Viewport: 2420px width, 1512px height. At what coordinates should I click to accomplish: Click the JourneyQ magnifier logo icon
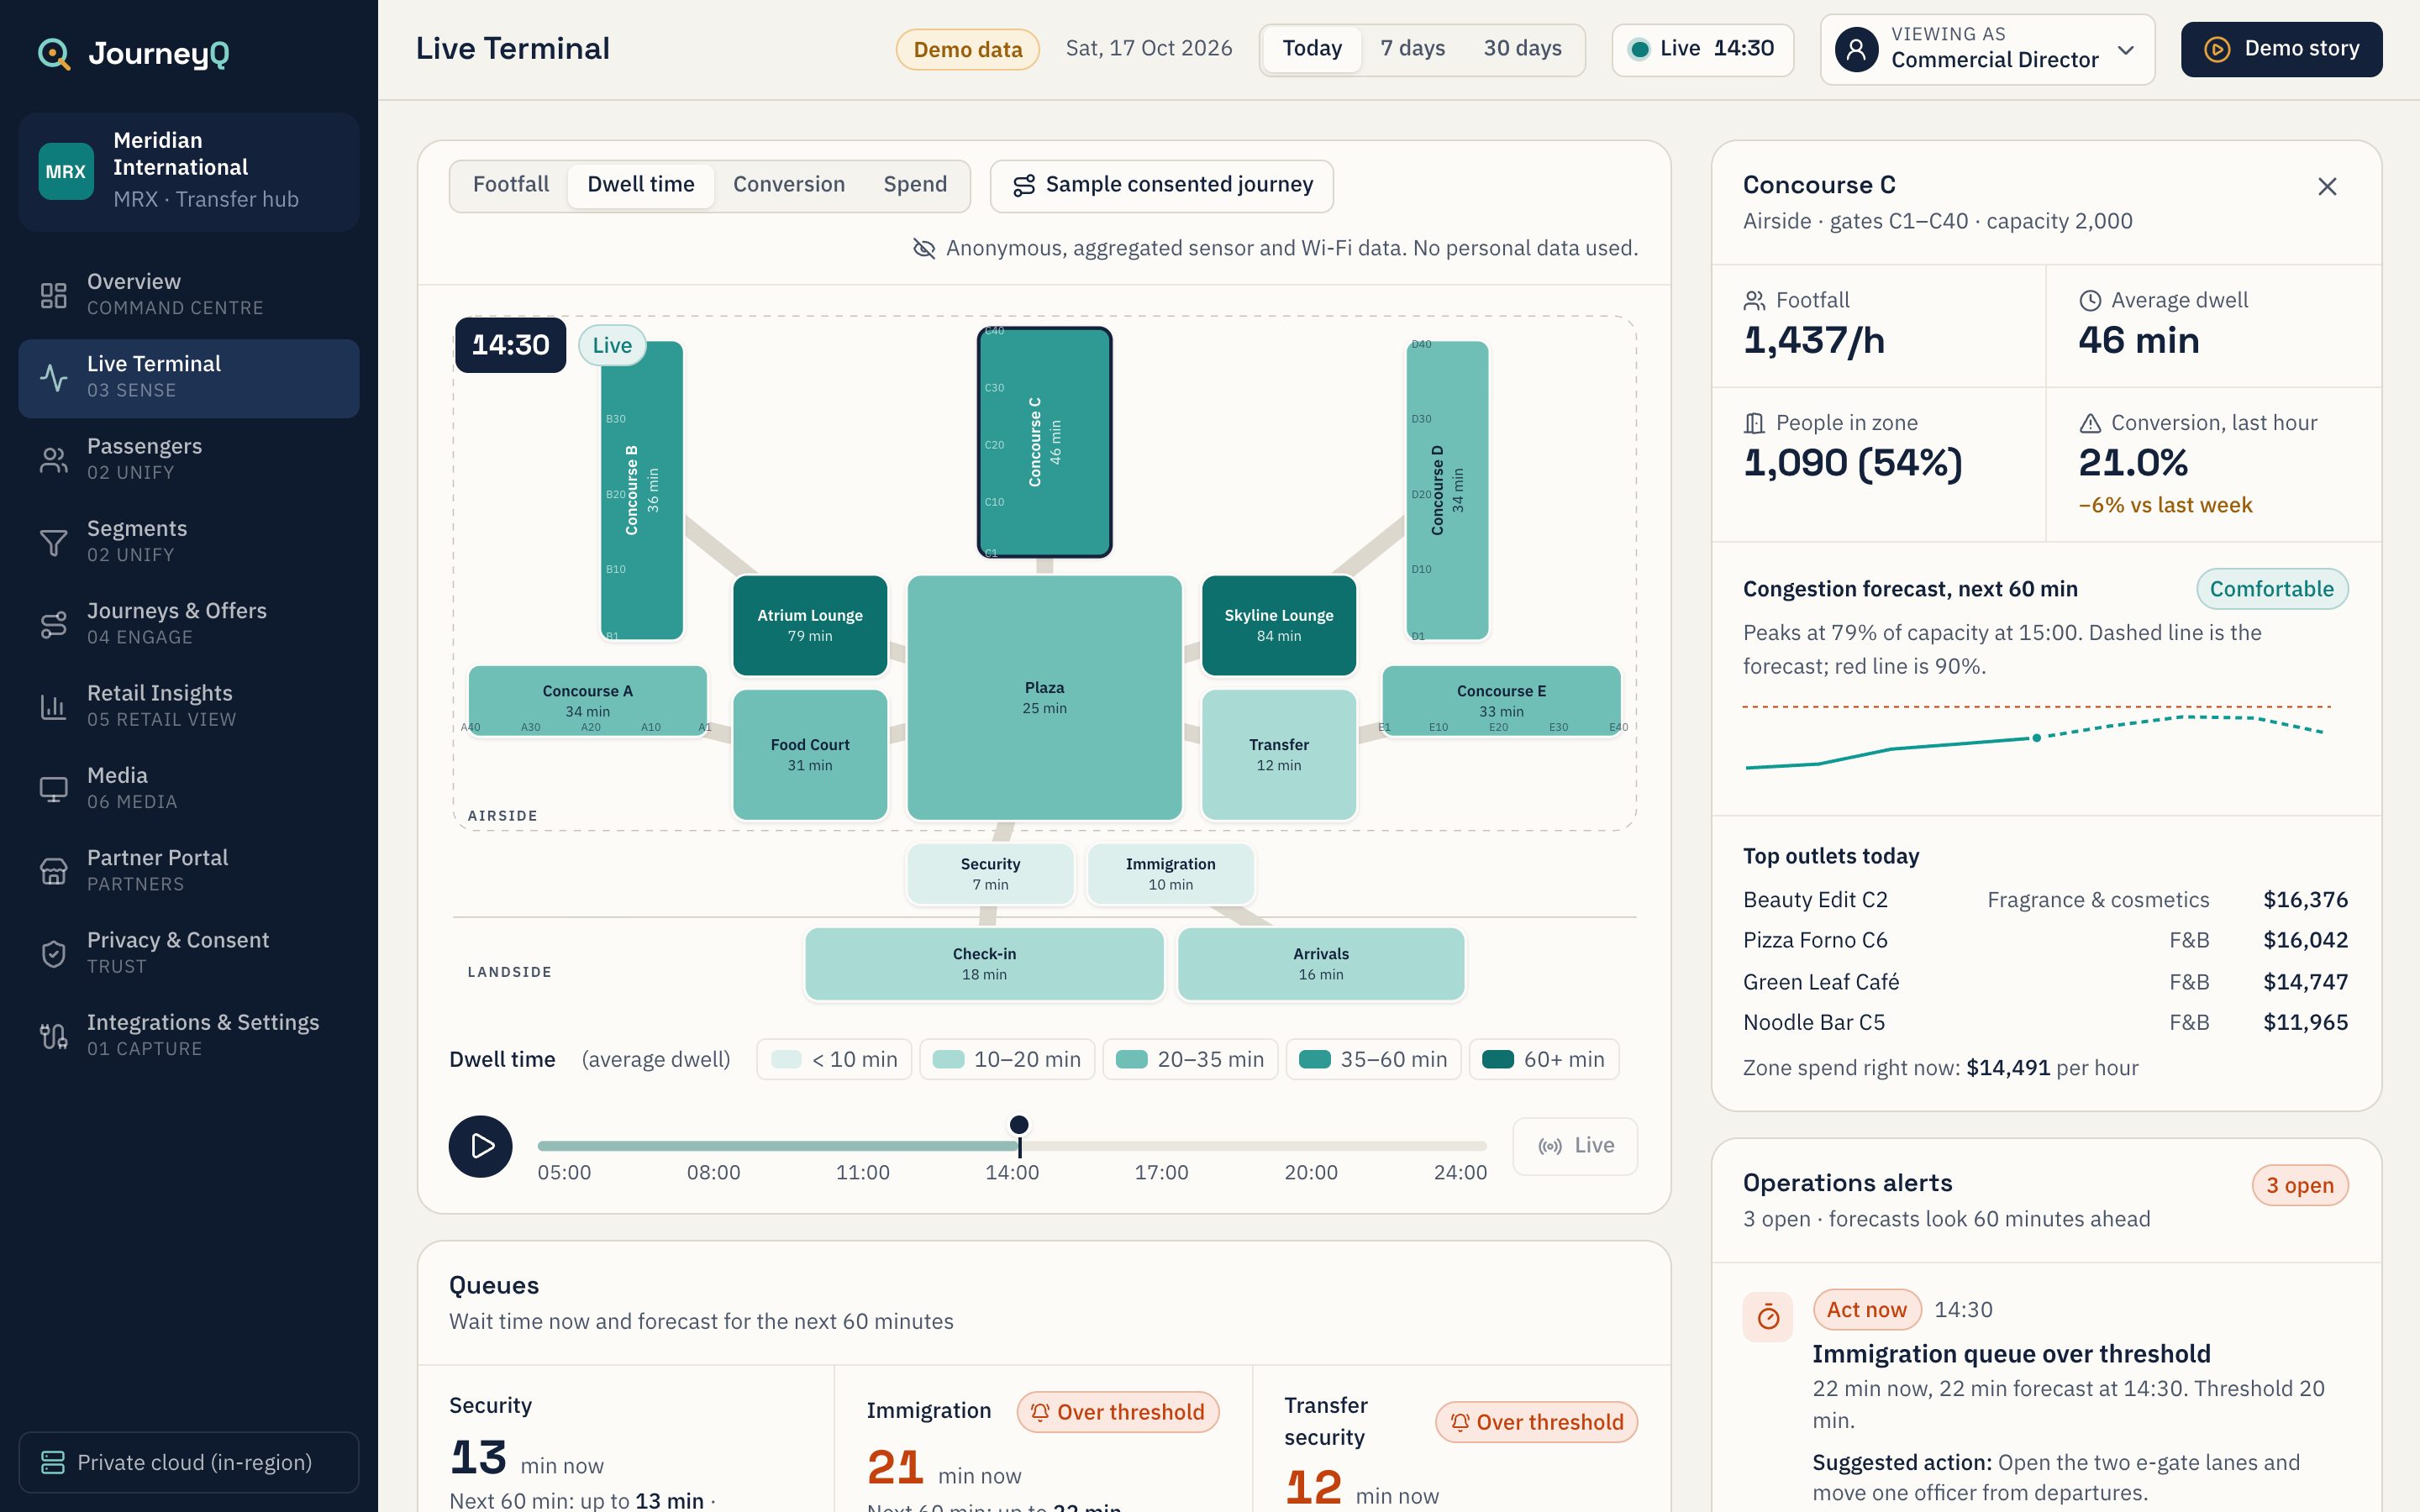54,53
